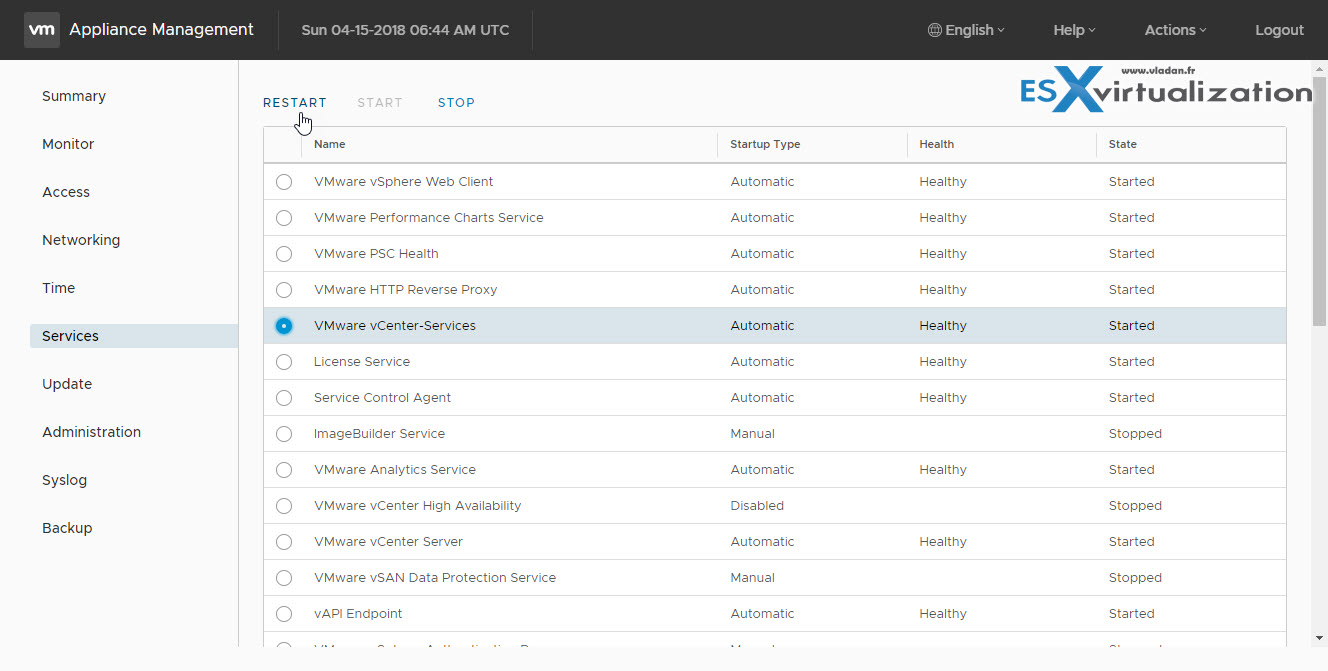This screenshot has width=1328, height=671.
Task: Click the VMware vm logo
Action: click(x=41, y=30)
